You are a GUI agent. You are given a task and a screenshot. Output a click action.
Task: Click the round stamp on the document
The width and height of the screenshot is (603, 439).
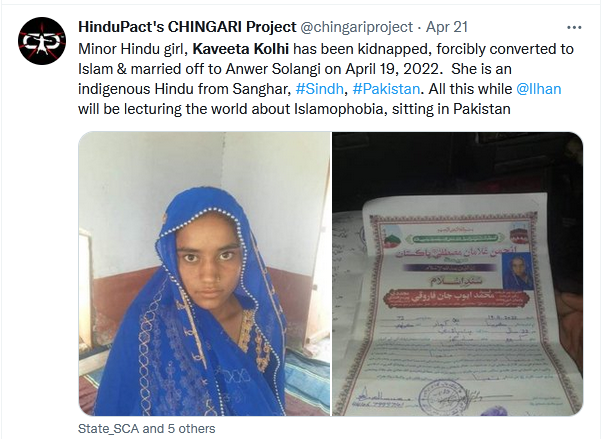441,396
